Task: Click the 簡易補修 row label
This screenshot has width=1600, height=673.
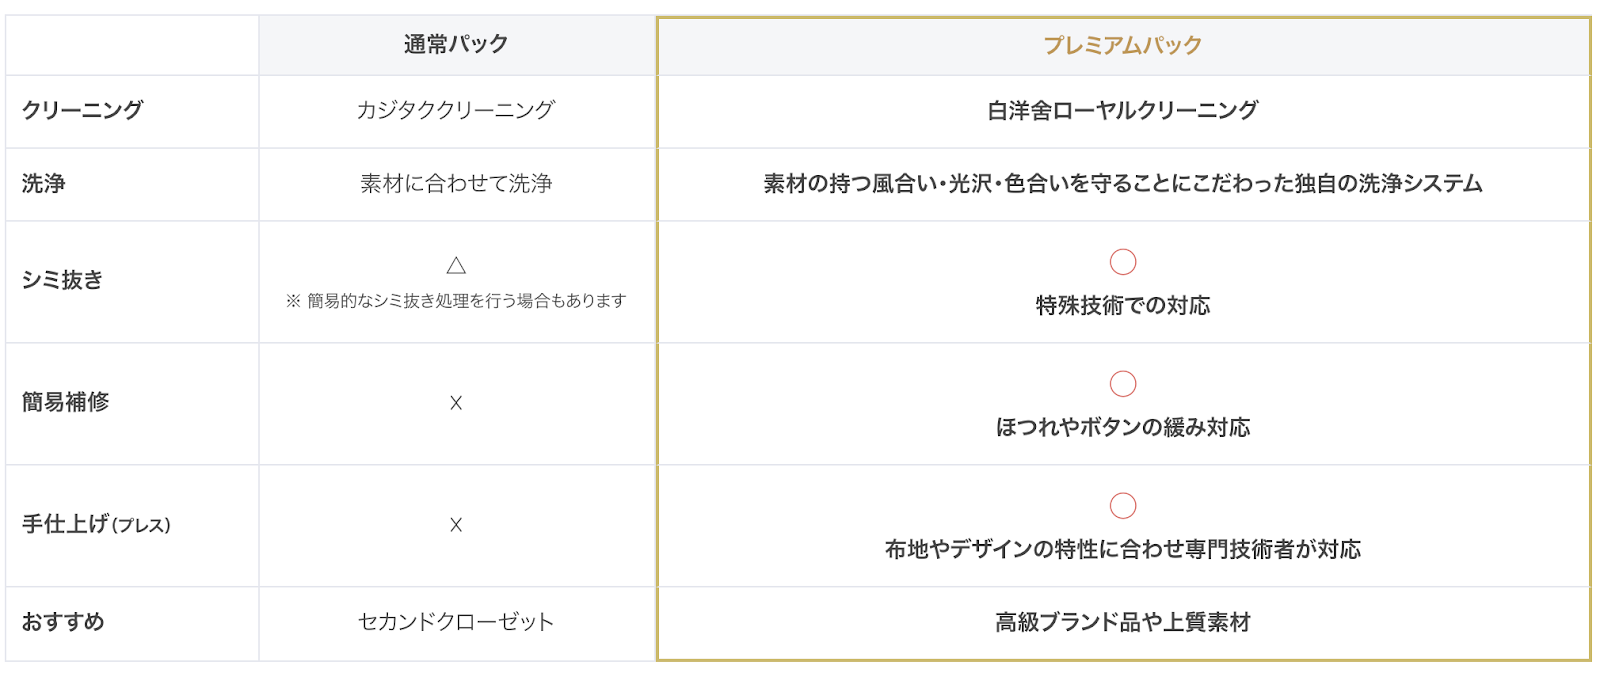Action: (x=66, y=402)
